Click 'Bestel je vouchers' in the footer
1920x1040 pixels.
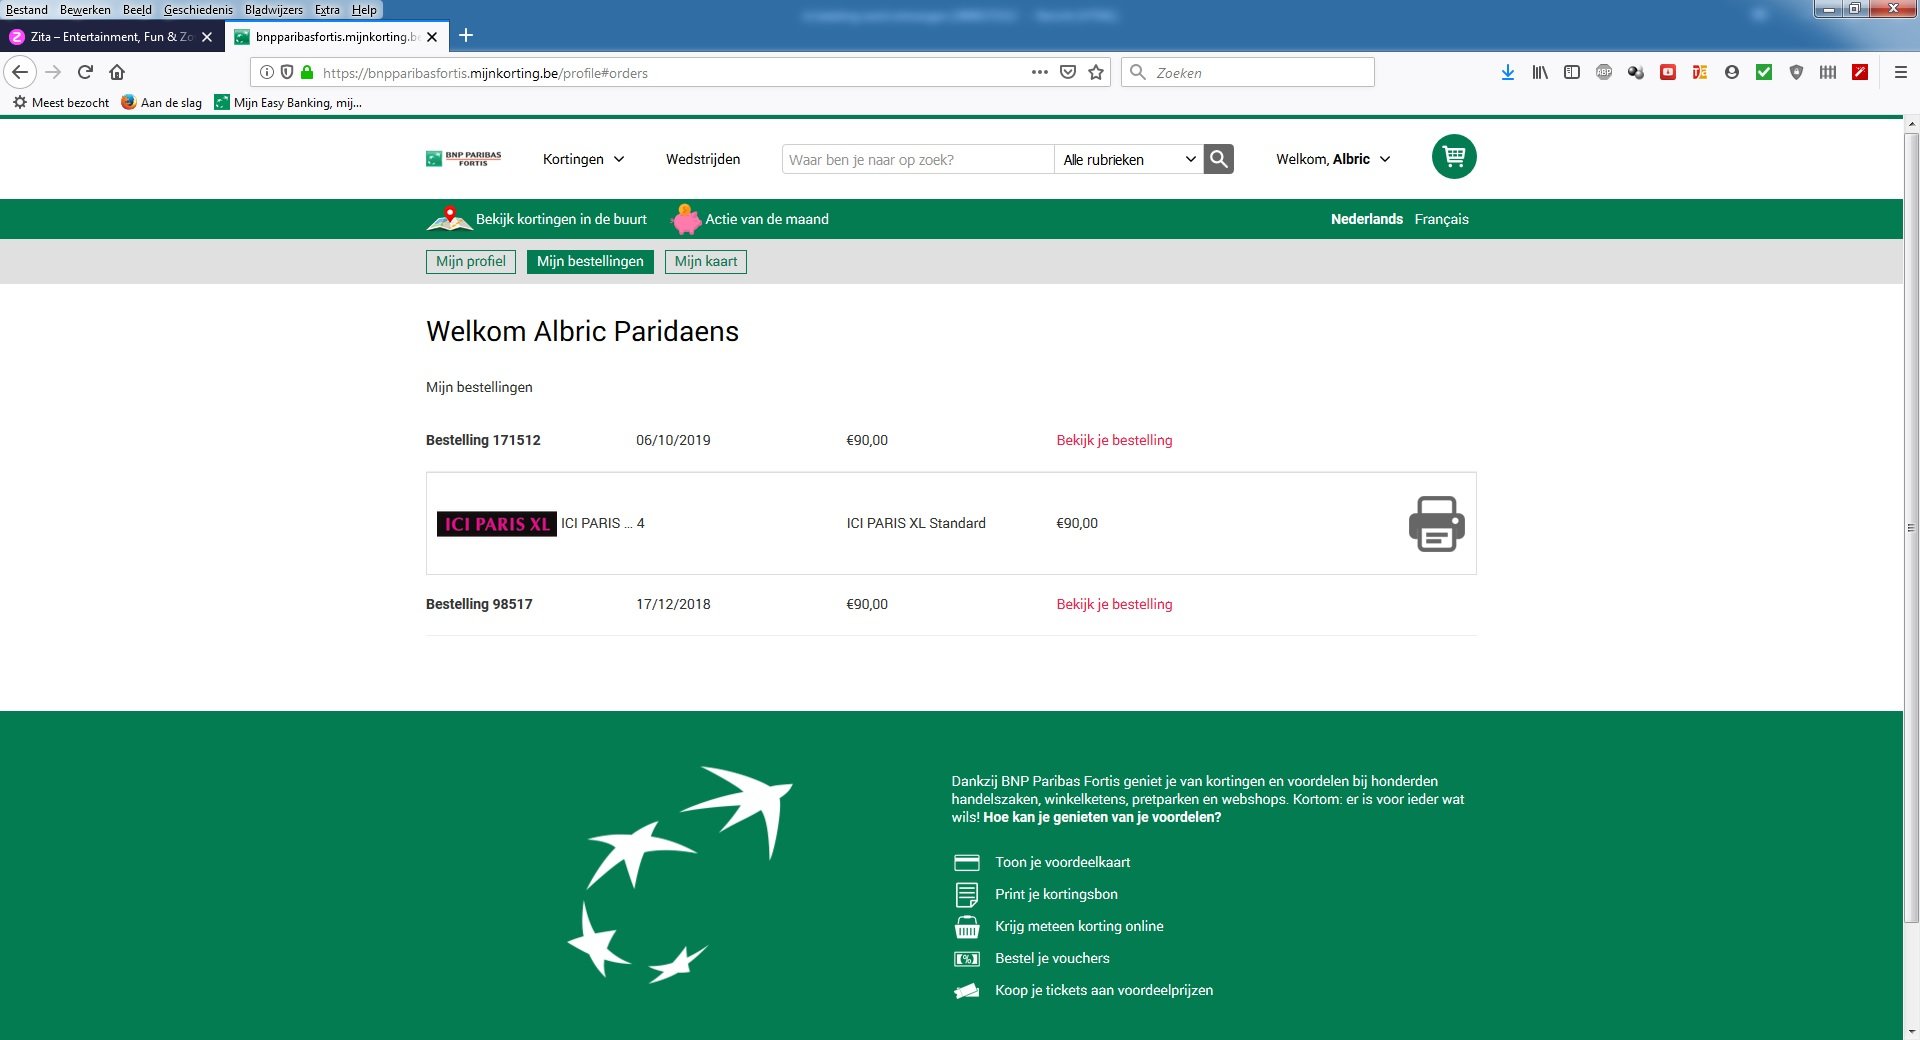point(1051,958)
